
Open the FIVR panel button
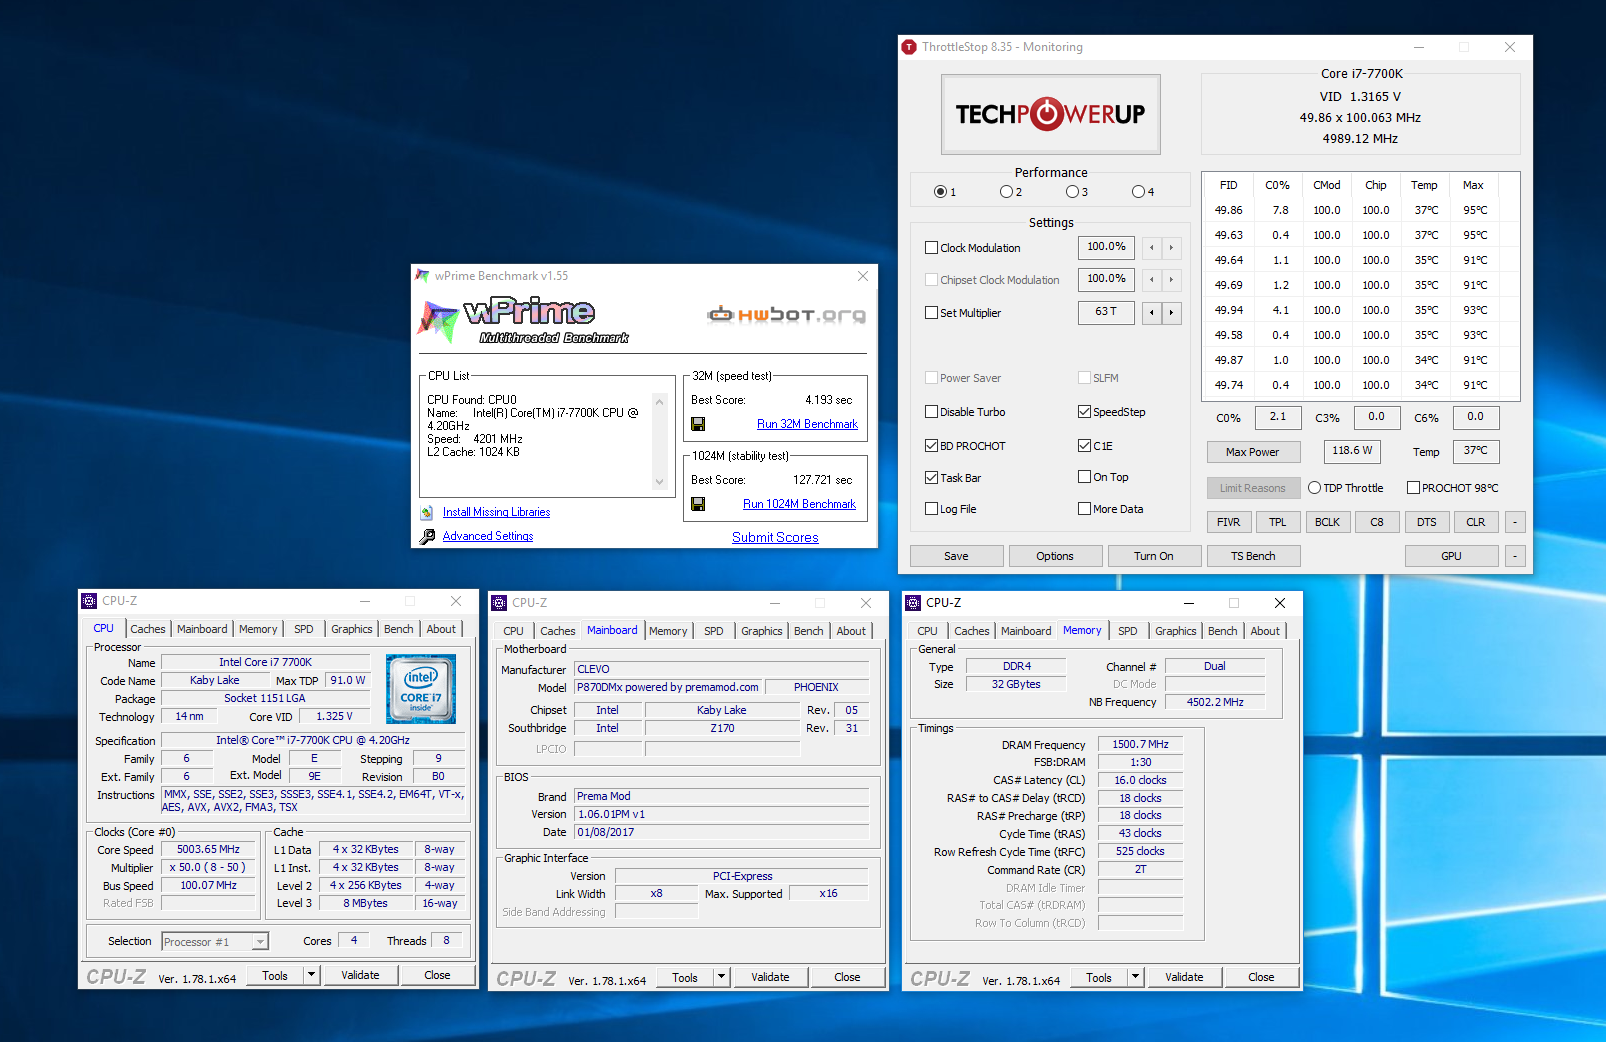[1229, 522]
